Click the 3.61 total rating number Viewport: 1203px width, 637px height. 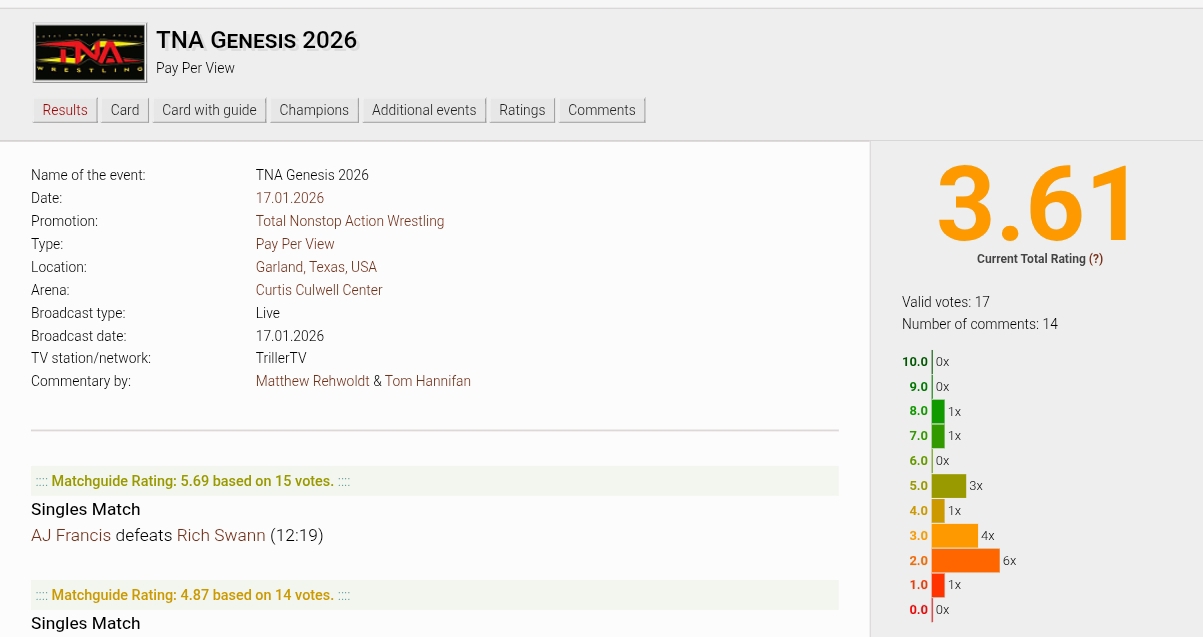[x=1037, y=203]
